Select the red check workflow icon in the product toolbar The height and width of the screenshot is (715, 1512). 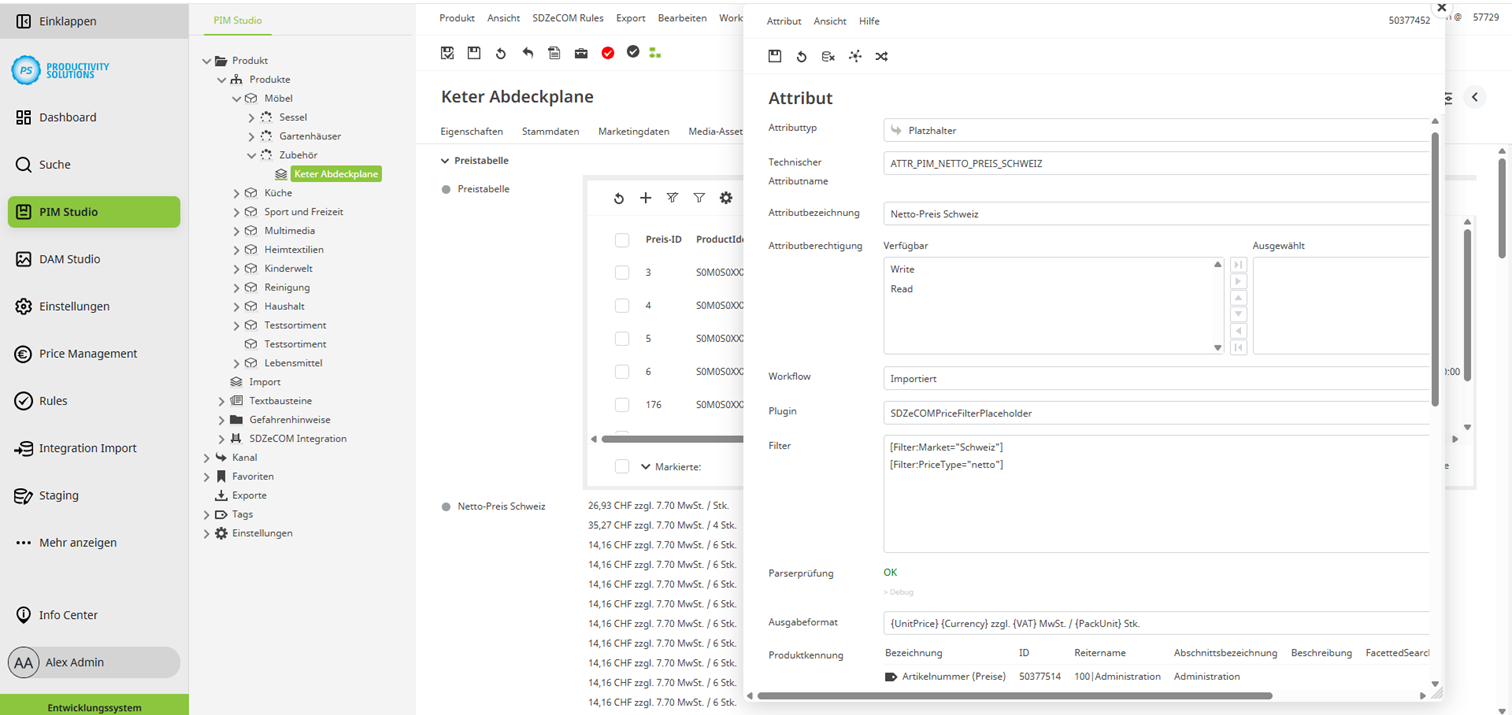(x=608, y=52)
